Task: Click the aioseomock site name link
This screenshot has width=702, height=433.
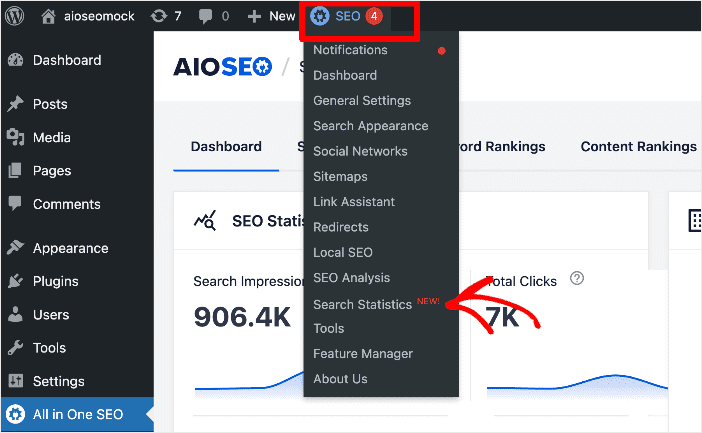Action: click(99, 17)
